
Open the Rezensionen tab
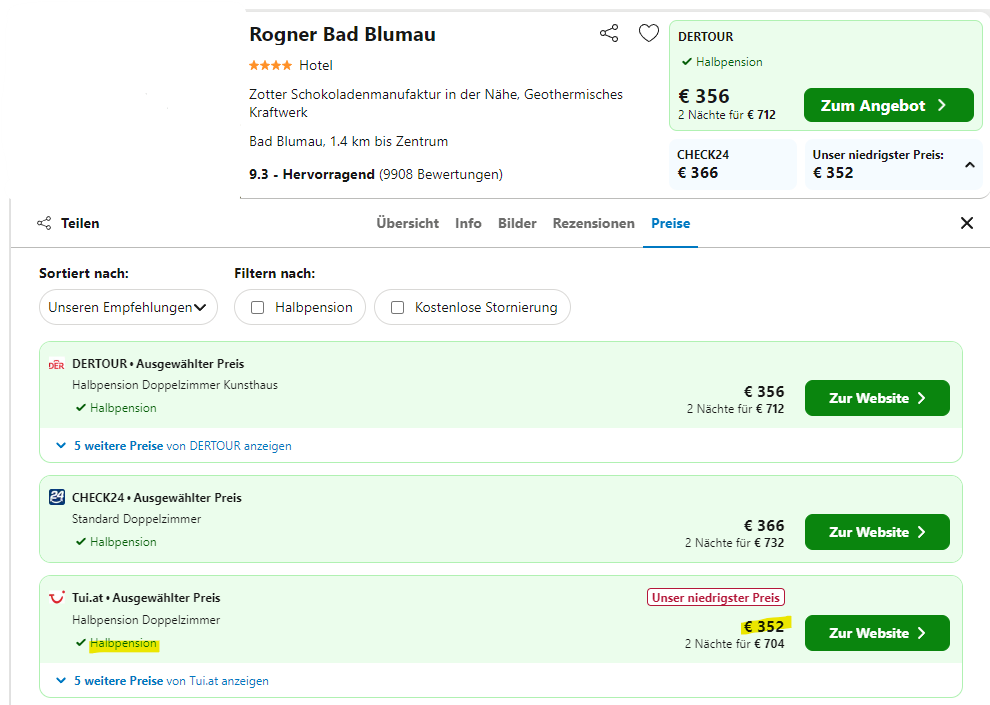pos(593,223)
